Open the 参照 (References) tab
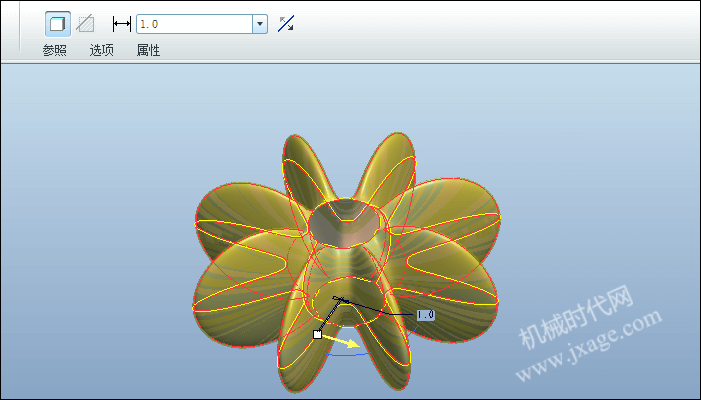Viewport: 701px width, 400px height. [x=55, y=51]
